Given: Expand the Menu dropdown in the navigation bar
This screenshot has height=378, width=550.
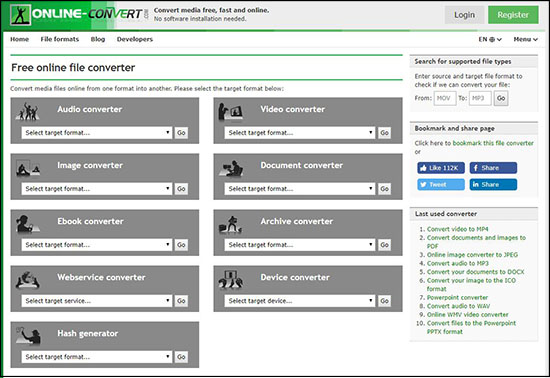Looking at the screenshot, I should coord(525,39).
